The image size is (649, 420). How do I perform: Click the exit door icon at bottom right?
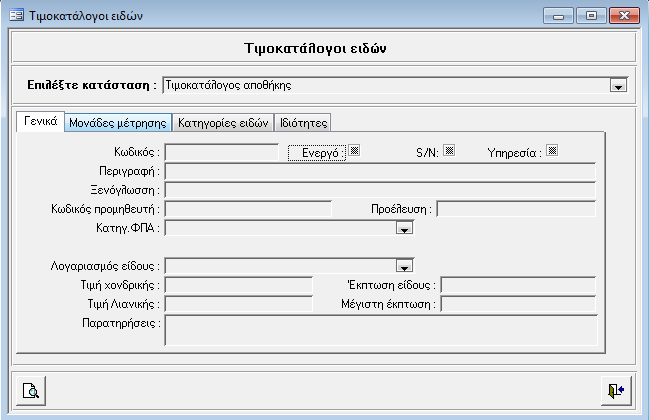(x=616, y=390)
